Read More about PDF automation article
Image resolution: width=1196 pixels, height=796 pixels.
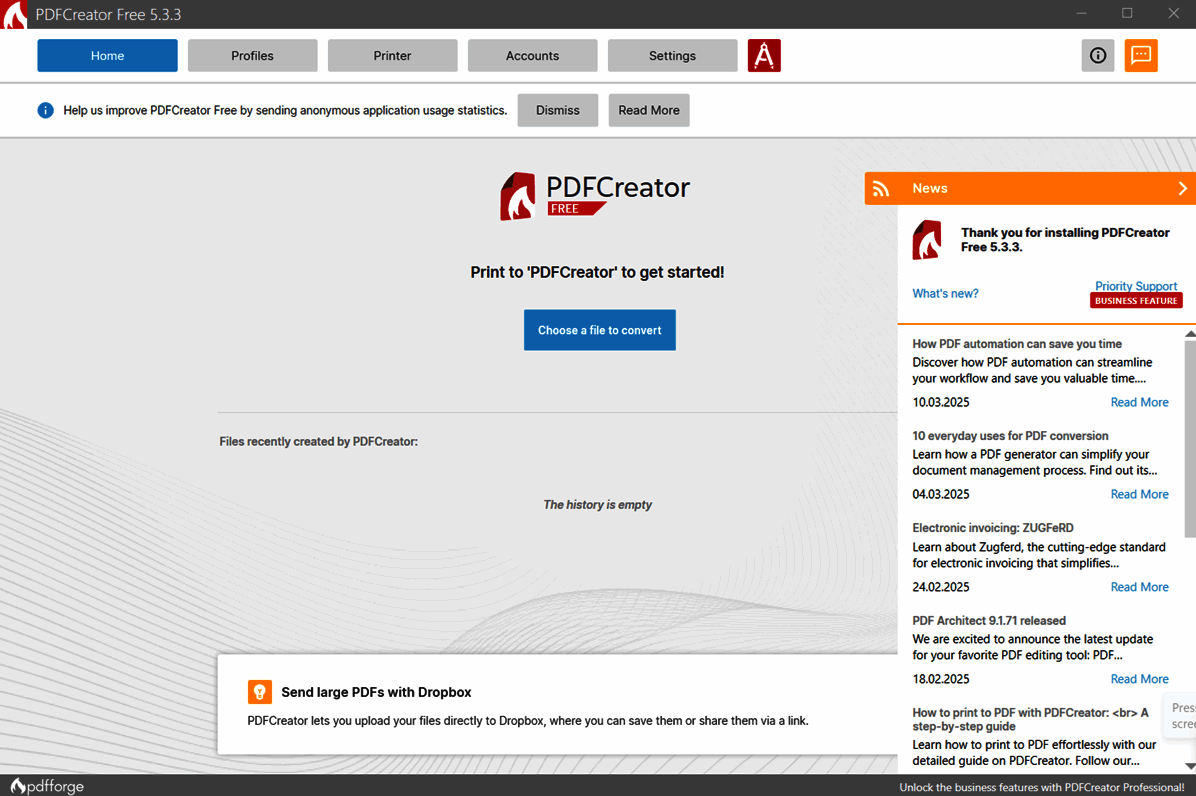coord(1140,403)
